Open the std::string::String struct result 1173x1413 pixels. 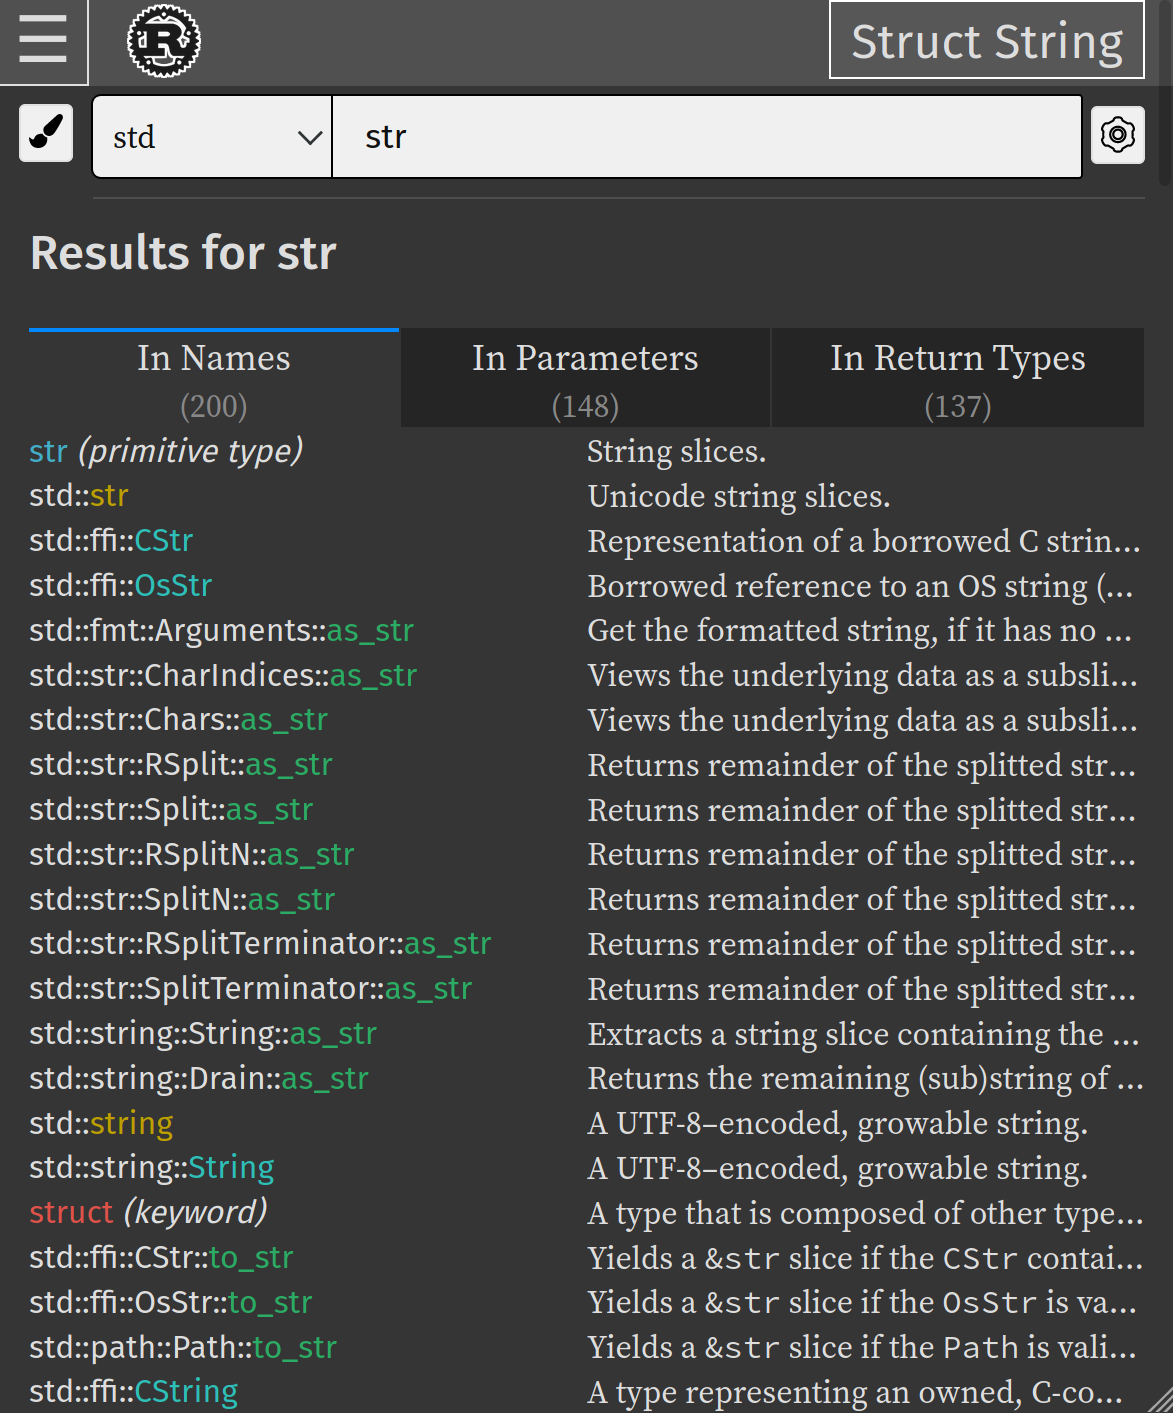point(152,1168)
